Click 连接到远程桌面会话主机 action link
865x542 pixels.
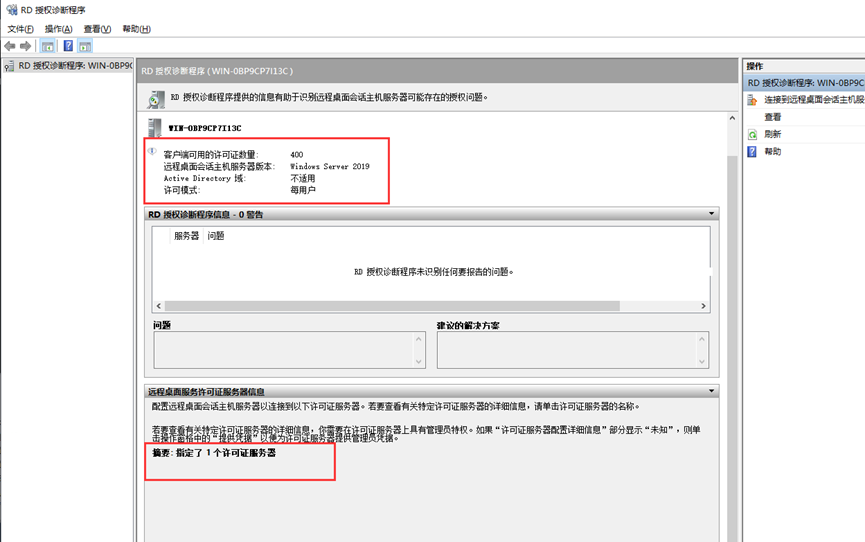814,100
